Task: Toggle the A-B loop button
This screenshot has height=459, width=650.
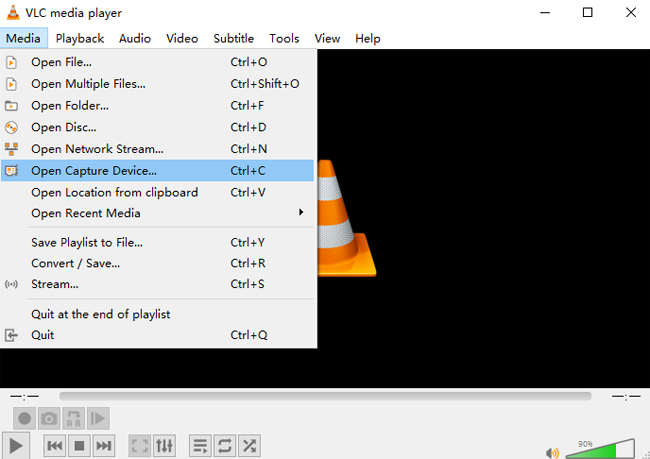Action: (74, 418)
